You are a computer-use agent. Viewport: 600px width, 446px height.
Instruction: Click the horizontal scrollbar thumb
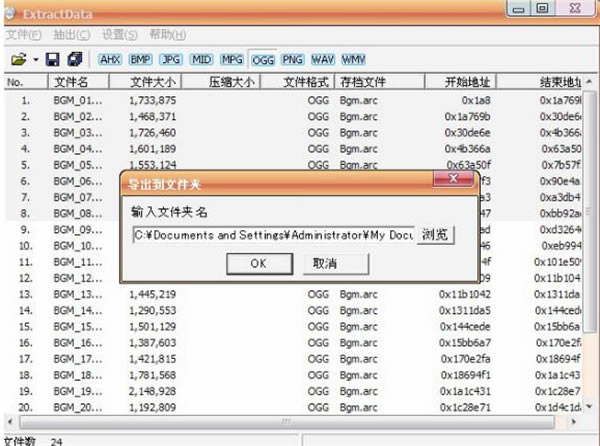287,422
